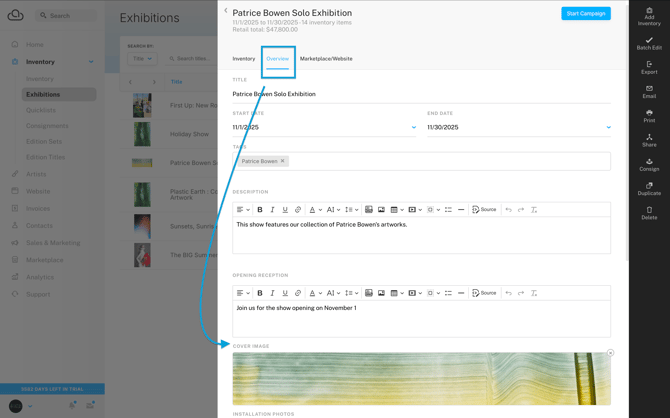
Task: Open Batch Edit from the right sidebar
Action: click(x=649, y=41)
